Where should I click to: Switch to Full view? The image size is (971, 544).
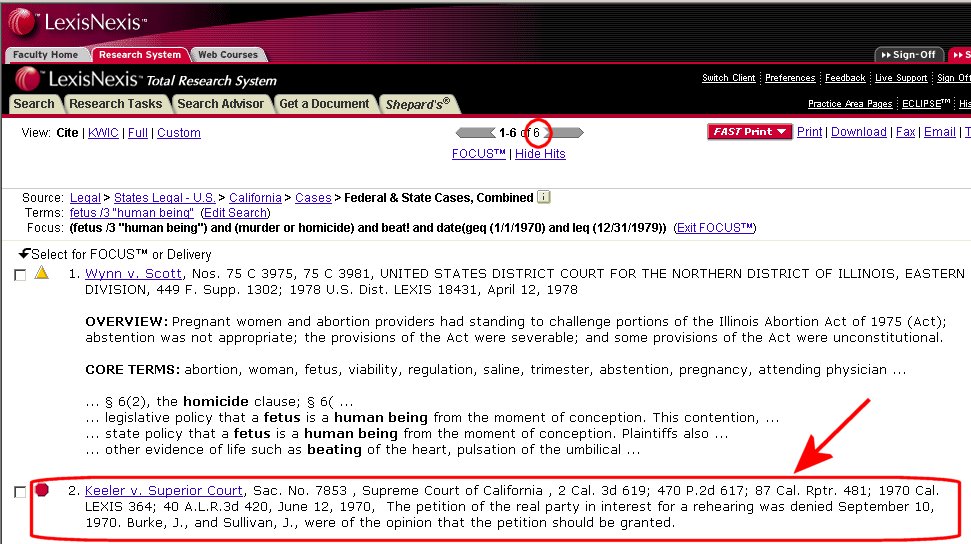(137, 133)
